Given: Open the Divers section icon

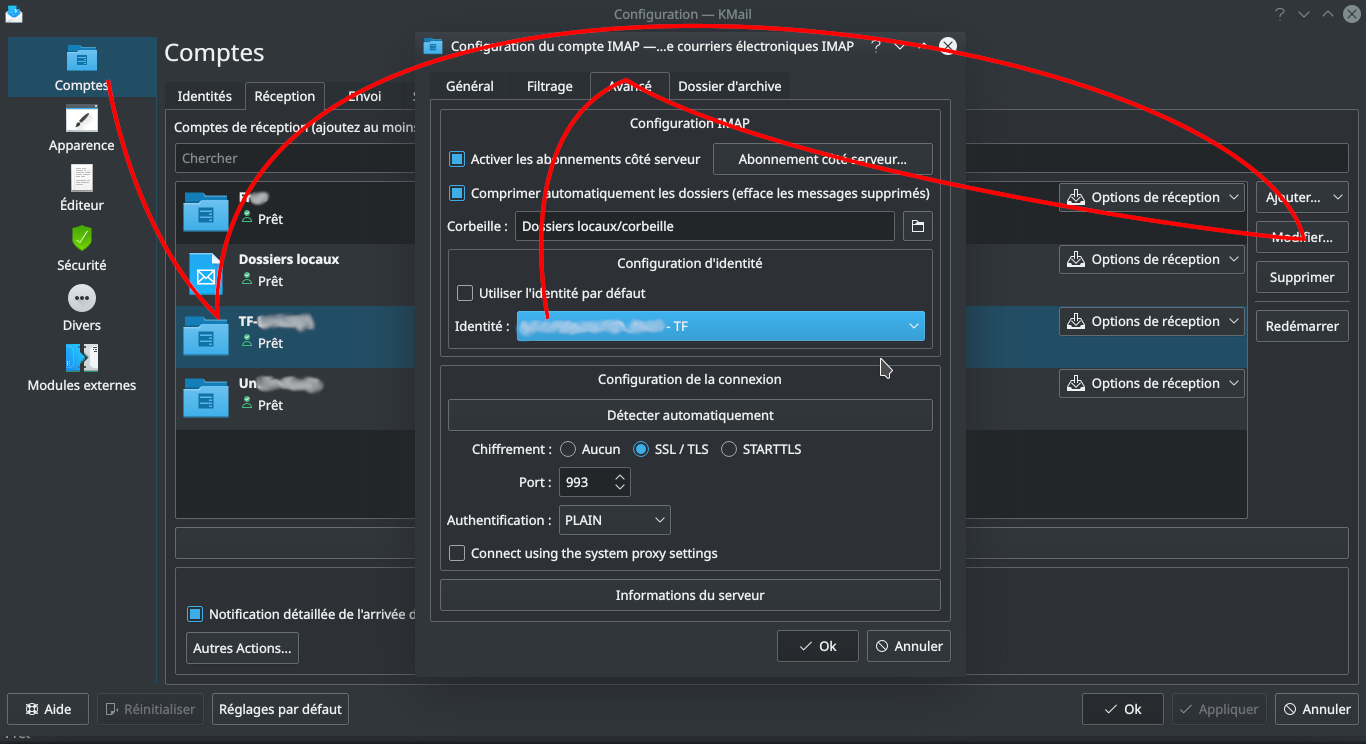Looking at the screenshot, I should pos(82,298).
